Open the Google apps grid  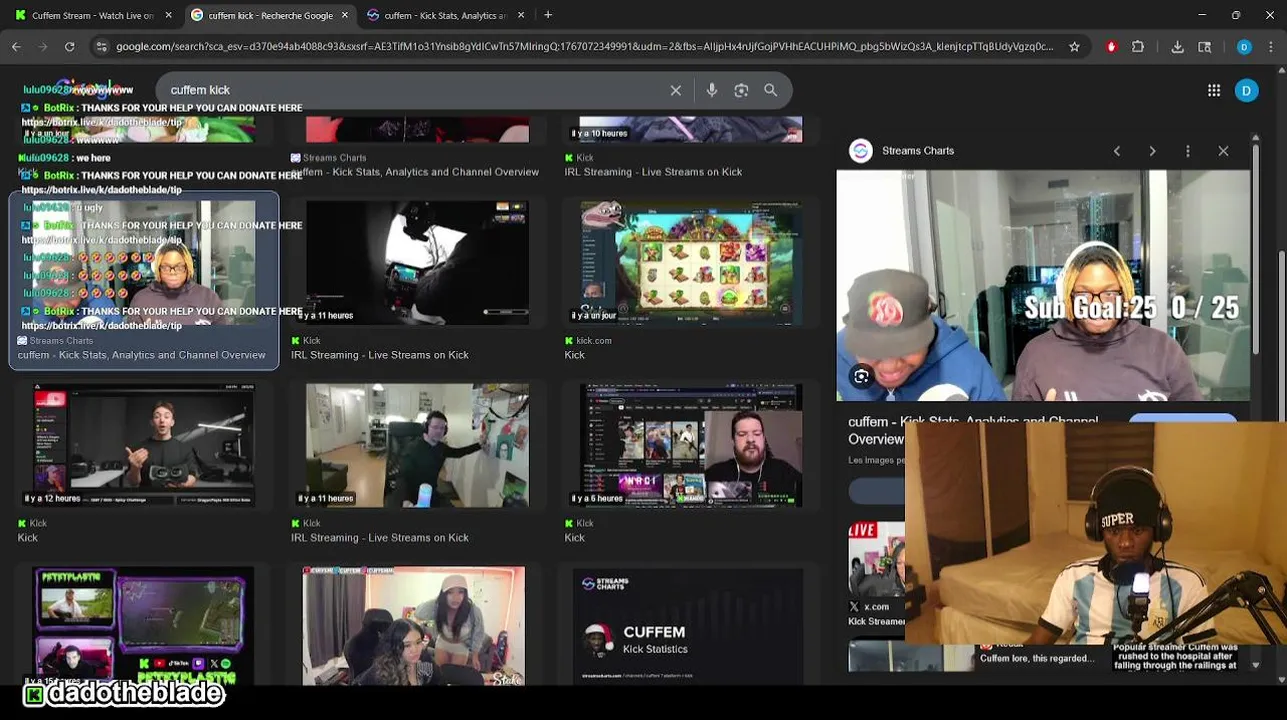point(1214,90)
